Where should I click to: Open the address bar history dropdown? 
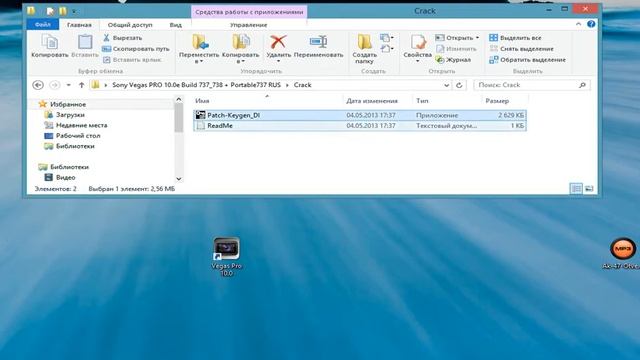click(447, 85)
